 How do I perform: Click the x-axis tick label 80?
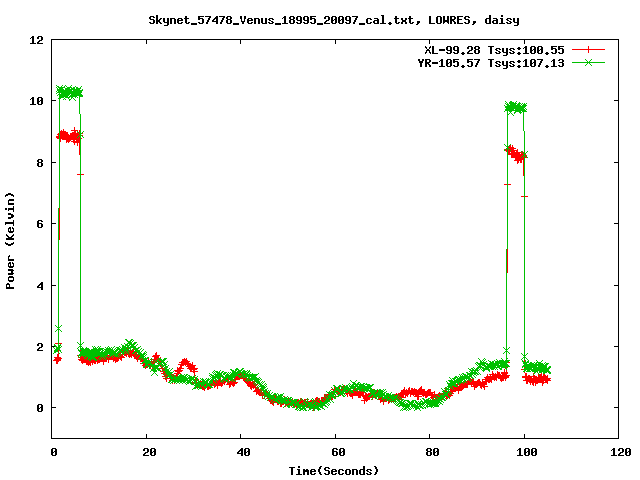pyautogui.click(x=433, y=452)
